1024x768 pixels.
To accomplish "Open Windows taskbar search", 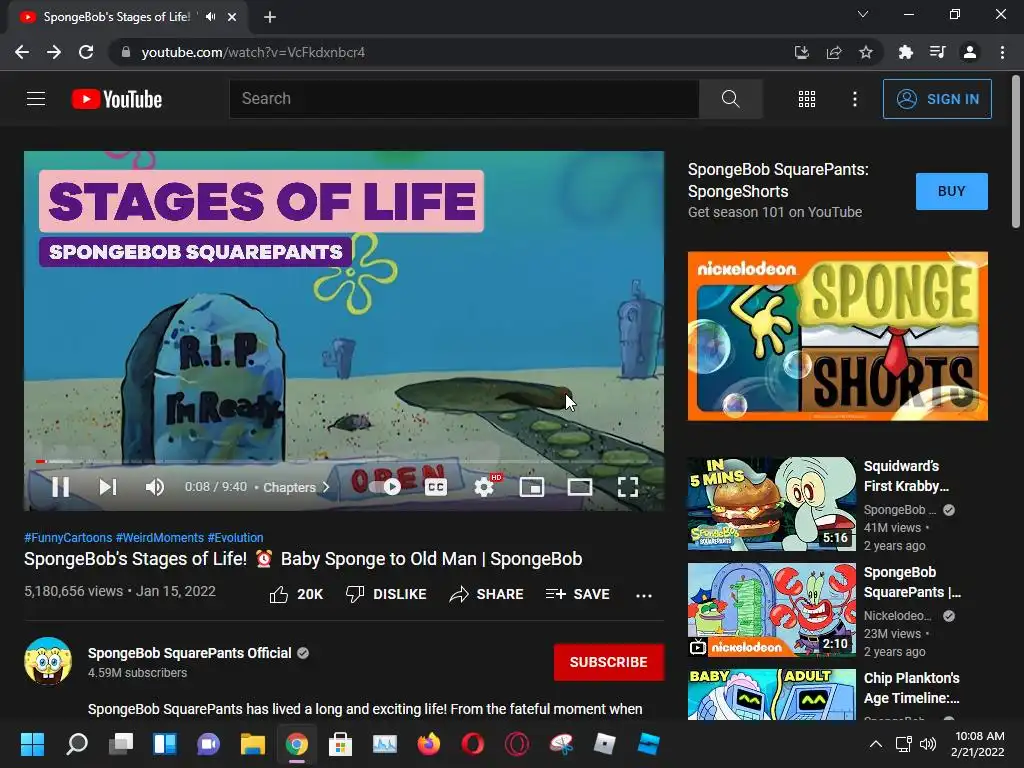I will [77, 744].
